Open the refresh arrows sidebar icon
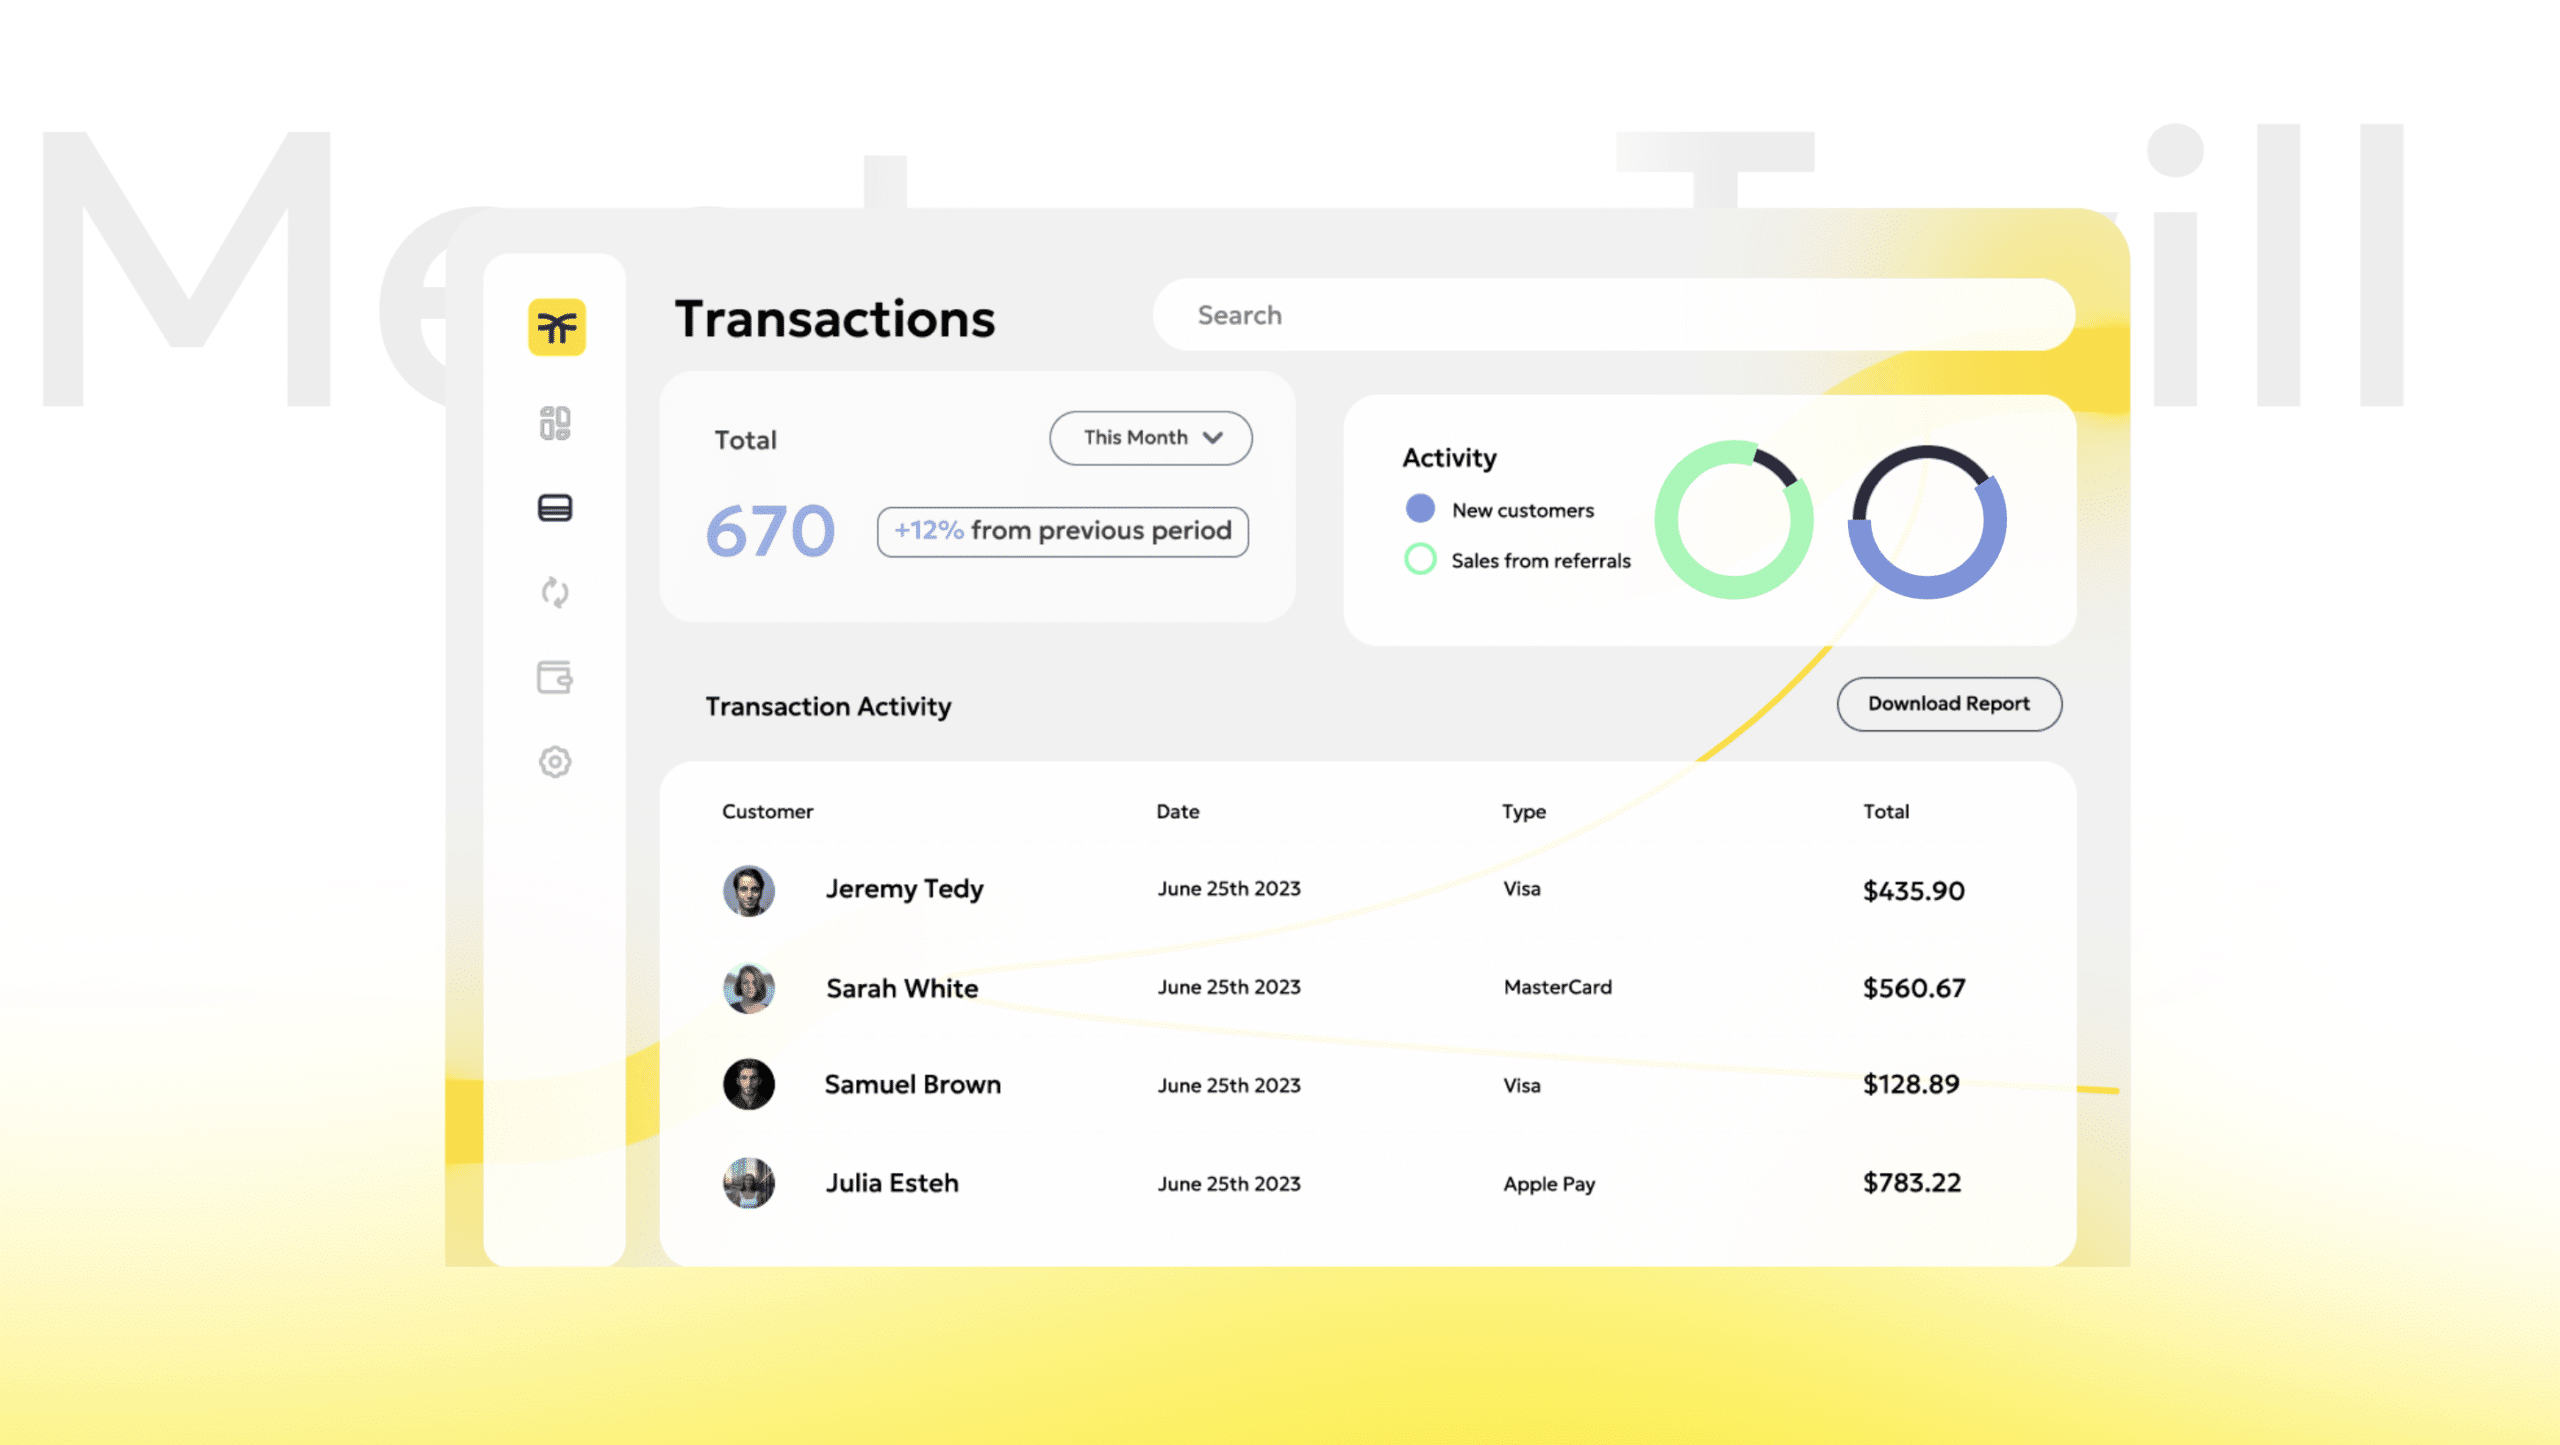The image size is (2560, 1445). point(555,592)
